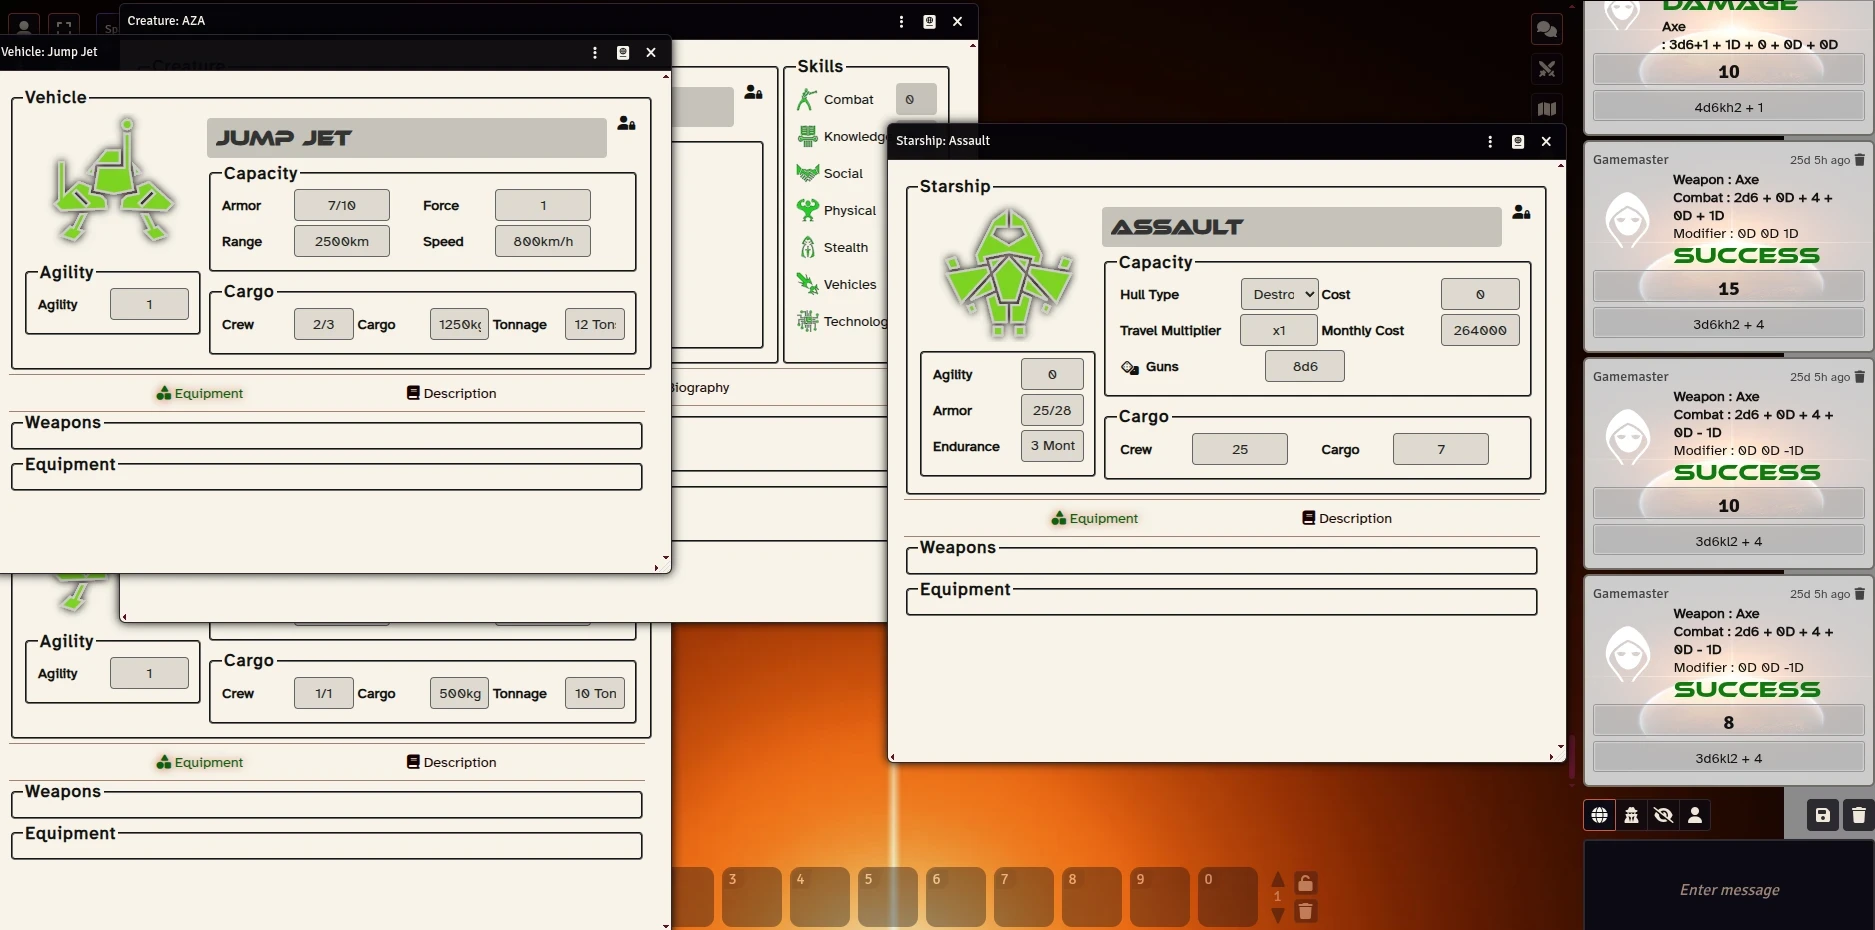Switch to Description tab in Starship sheet

[1346, 518]
